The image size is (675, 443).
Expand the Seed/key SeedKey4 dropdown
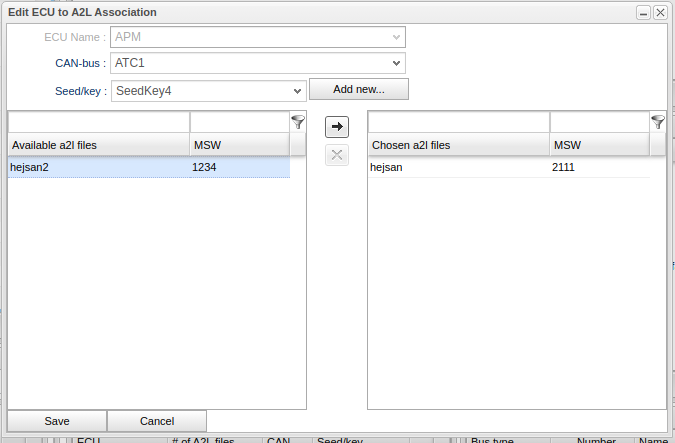pyautogui.click(x=208, y=91)
